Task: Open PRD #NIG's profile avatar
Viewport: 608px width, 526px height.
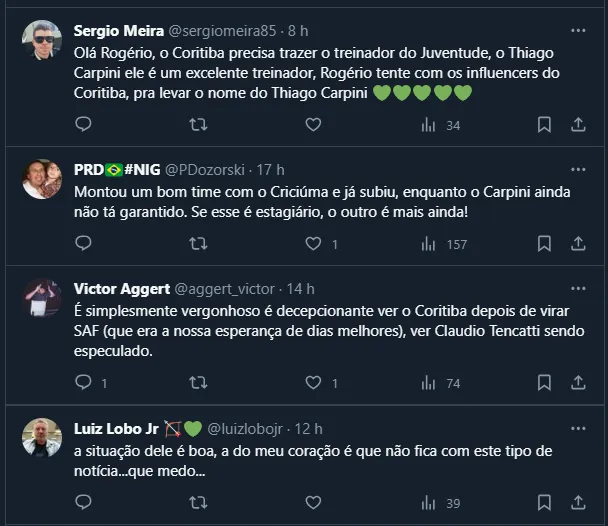Action: click(42, 178)
